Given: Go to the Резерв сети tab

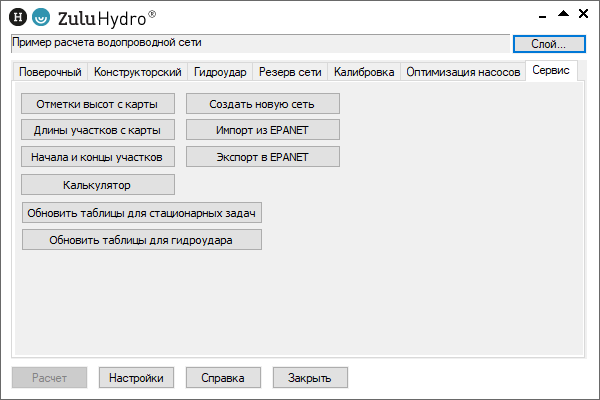Looking at the screenshot, I should (x=290, y=73).
